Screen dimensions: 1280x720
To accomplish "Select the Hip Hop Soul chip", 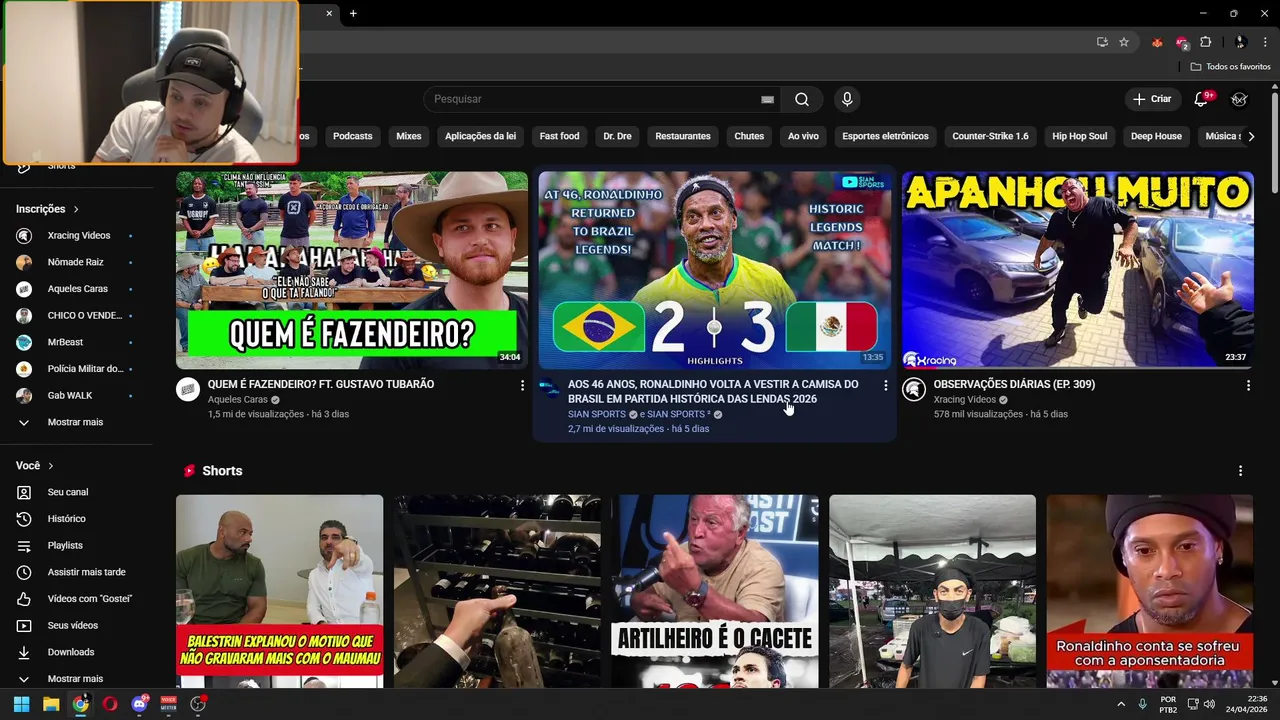I will pos(1079,136).
